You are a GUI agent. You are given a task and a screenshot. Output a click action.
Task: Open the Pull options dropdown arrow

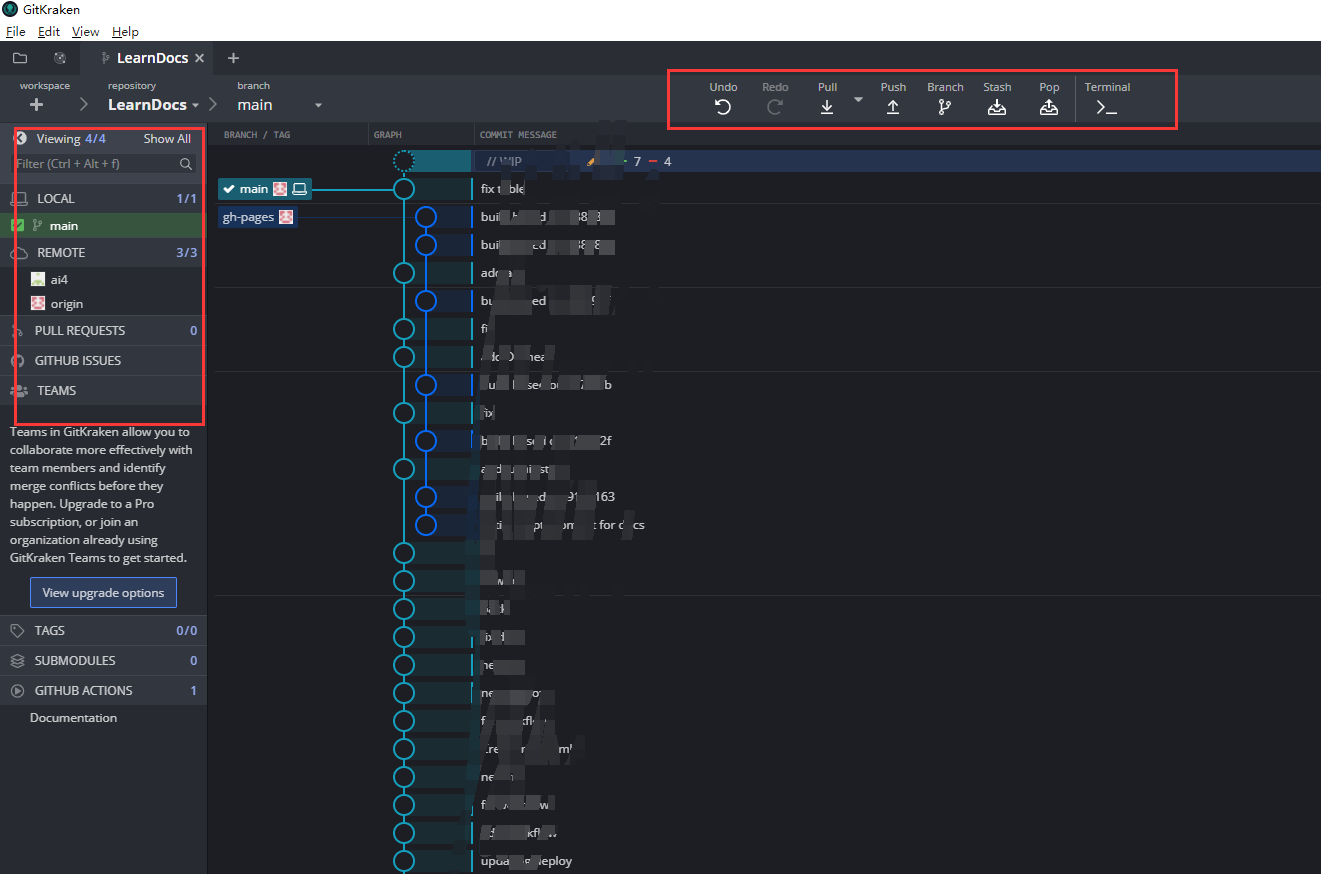[858, 99]
